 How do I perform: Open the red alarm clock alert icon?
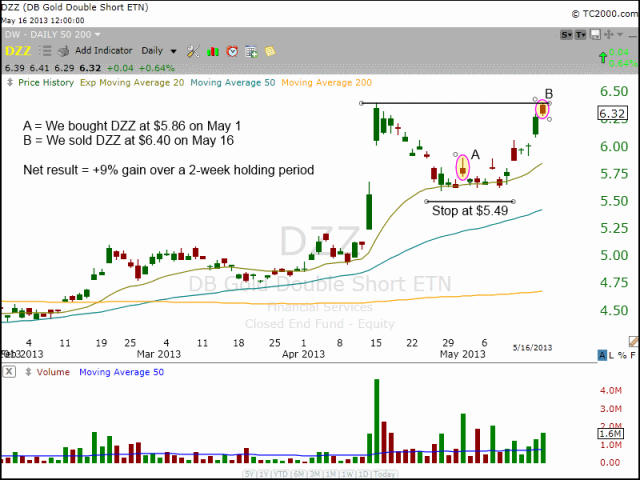tap(232, 51)
